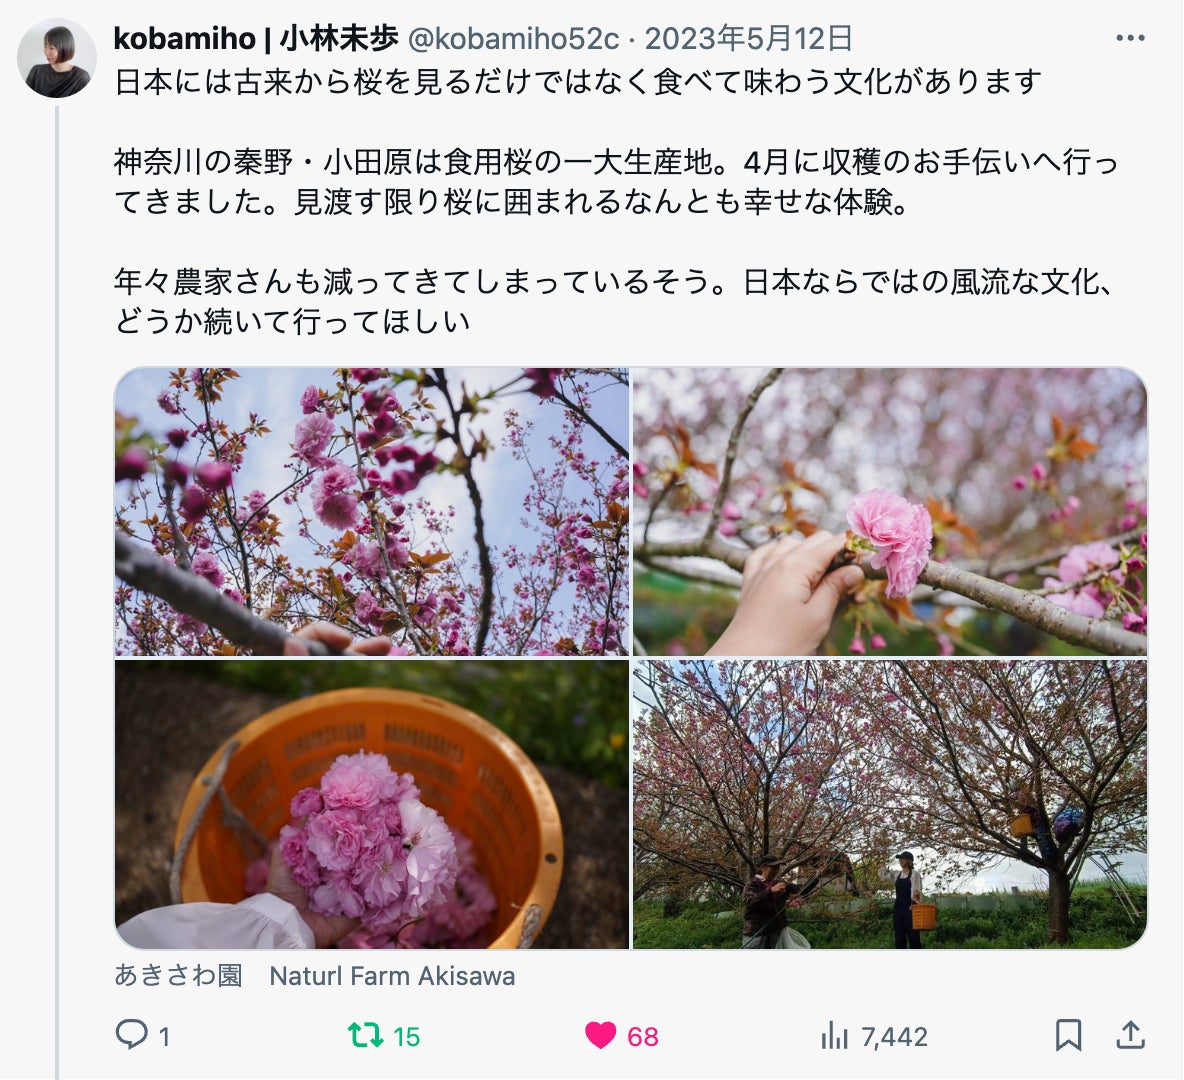Bookmark this tweet
Image resolution: width=1184 pixels, height=1080 pixels.
1068,1035
